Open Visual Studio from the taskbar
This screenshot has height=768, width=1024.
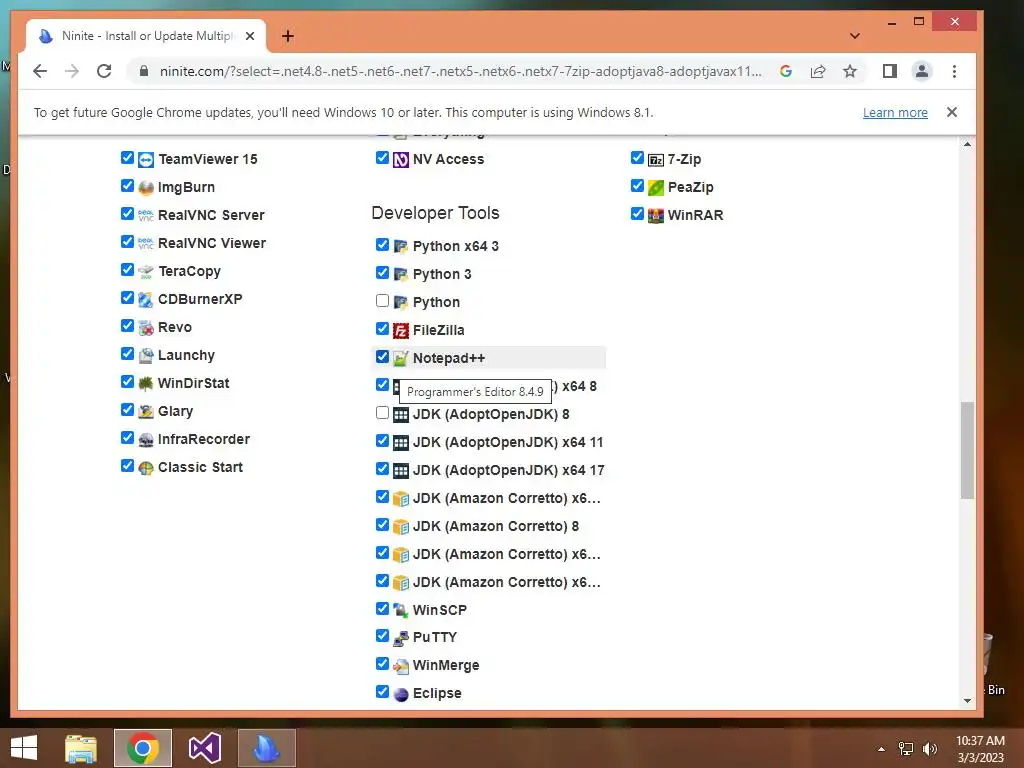(x=204, y=748)
